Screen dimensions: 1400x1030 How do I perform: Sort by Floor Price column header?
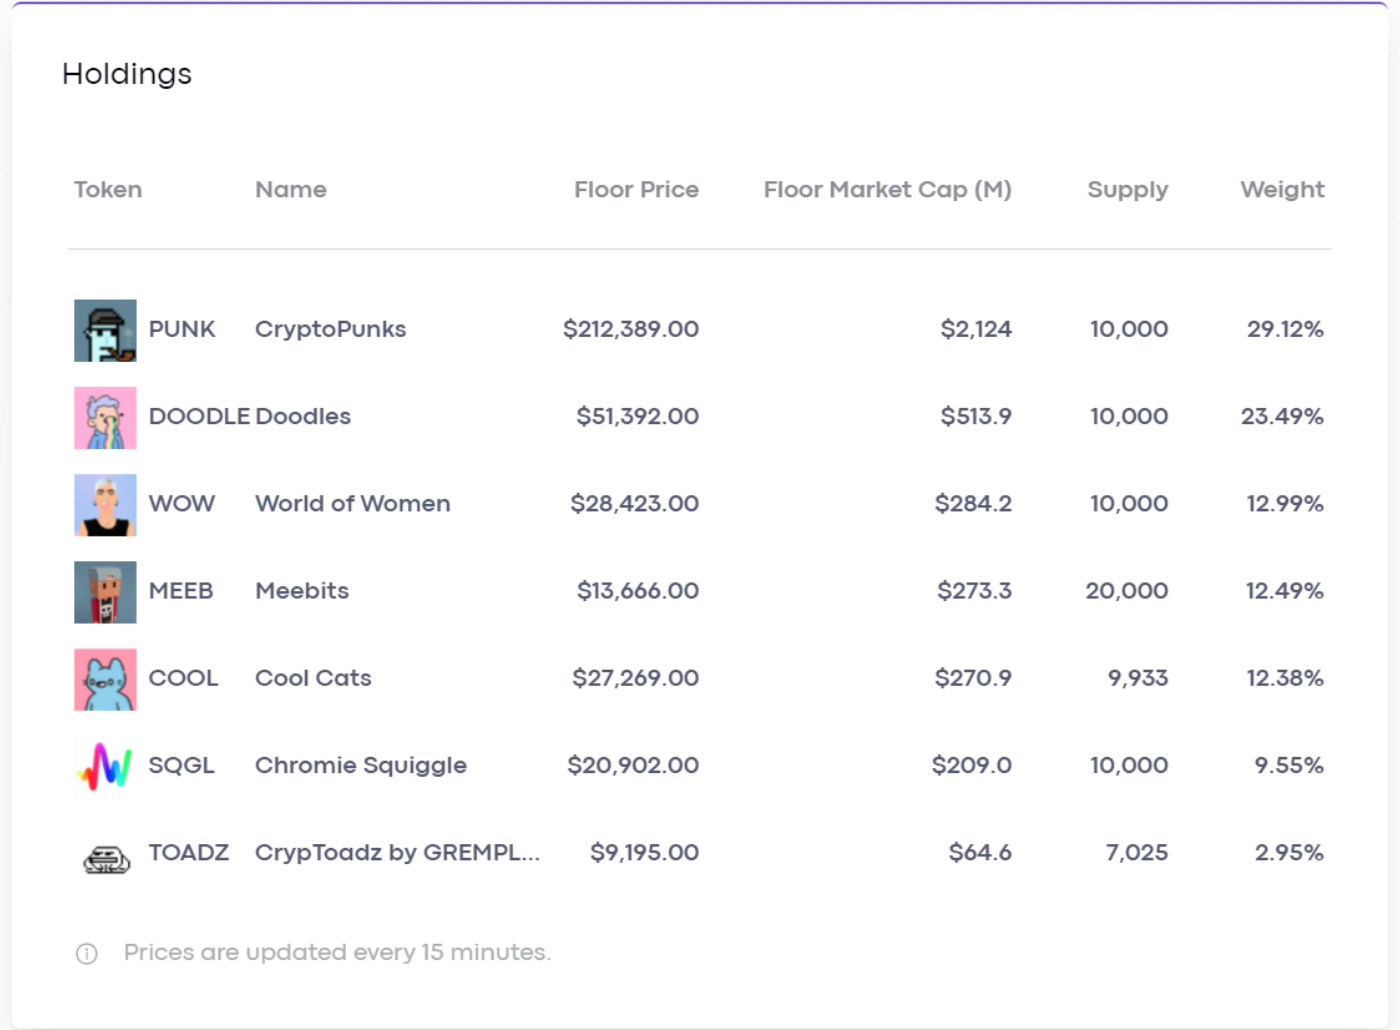point(636,189)
